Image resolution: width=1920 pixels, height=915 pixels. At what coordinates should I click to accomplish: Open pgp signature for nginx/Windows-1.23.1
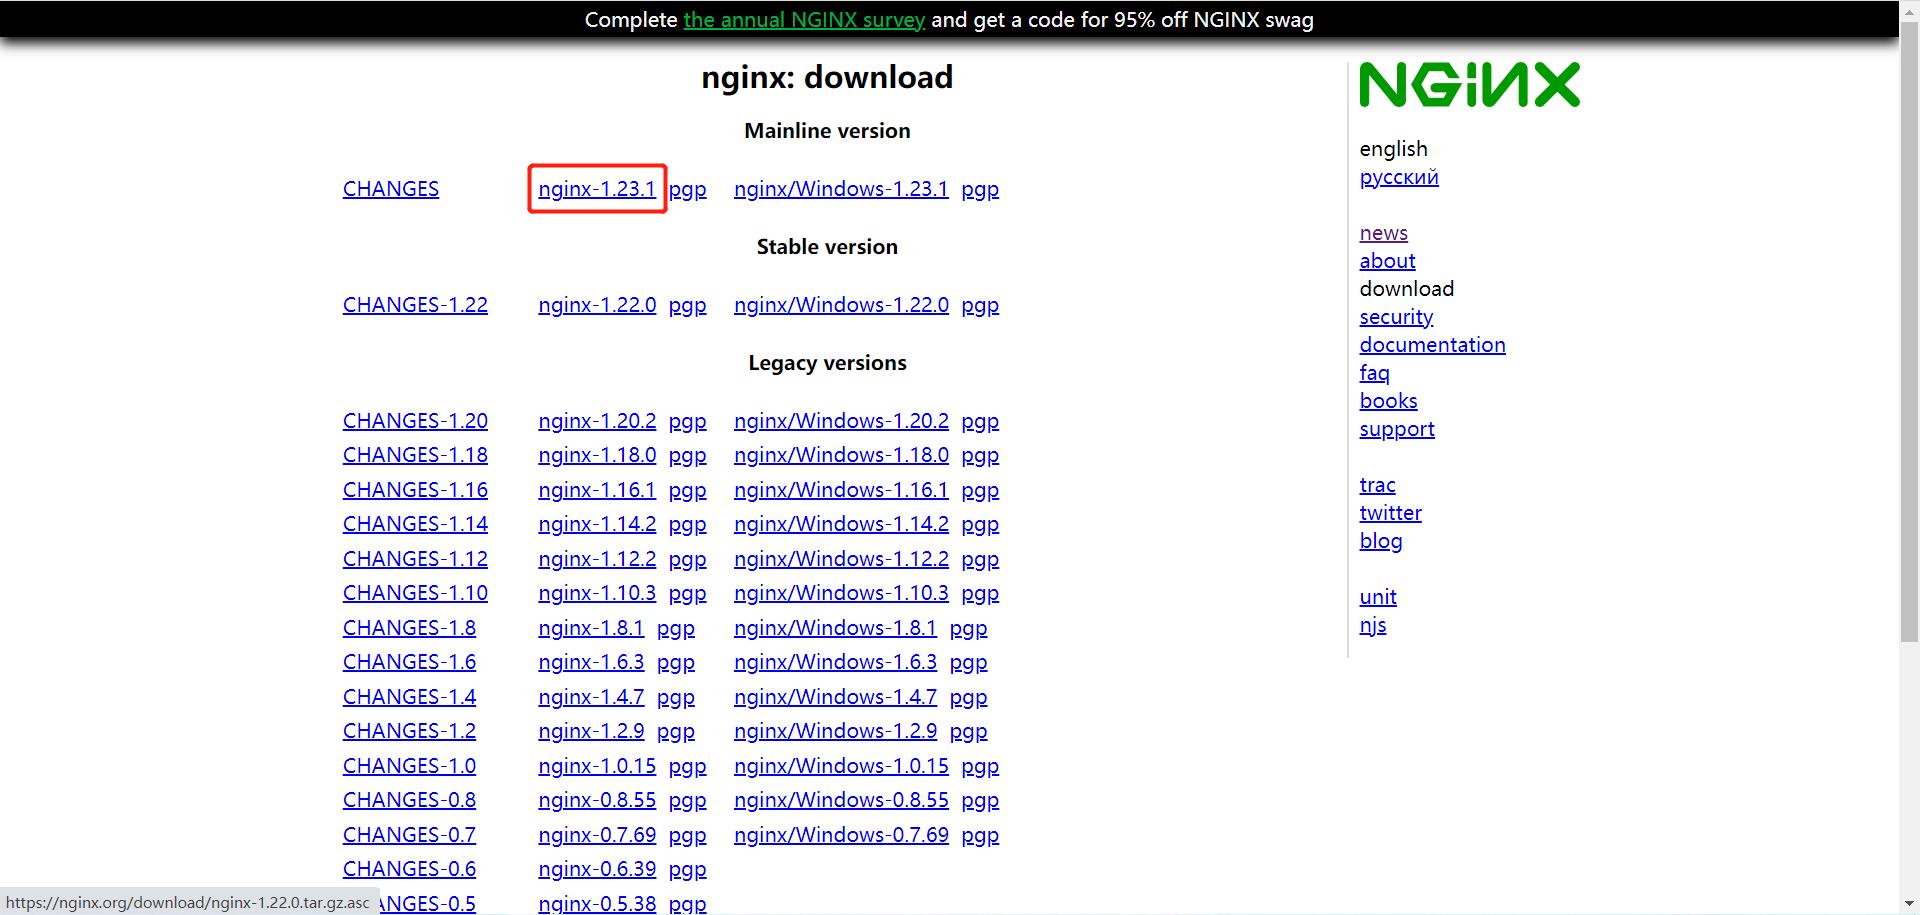coord(980,189)
